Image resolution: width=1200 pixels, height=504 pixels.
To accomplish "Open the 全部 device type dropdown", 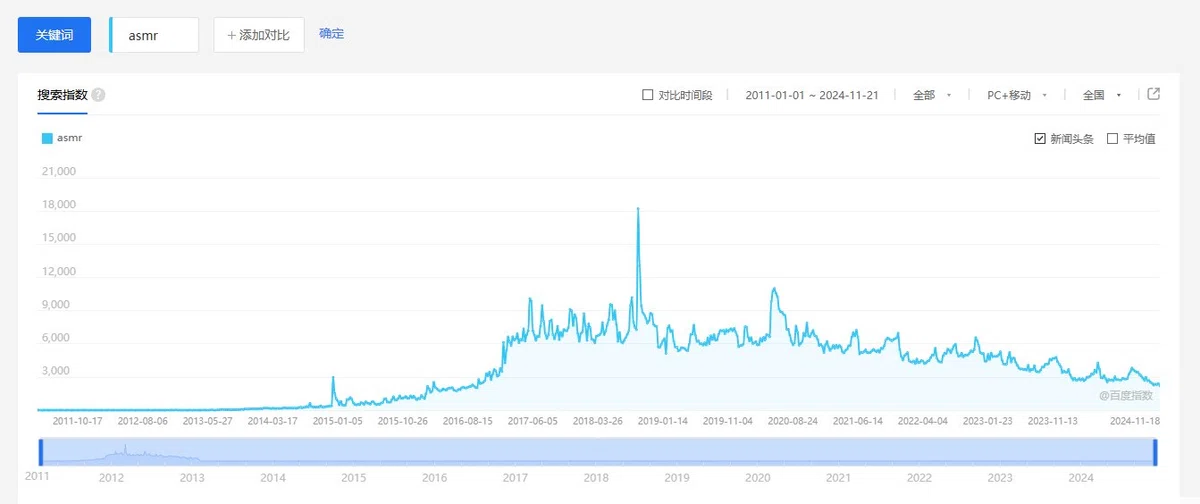I will [931, 95].
